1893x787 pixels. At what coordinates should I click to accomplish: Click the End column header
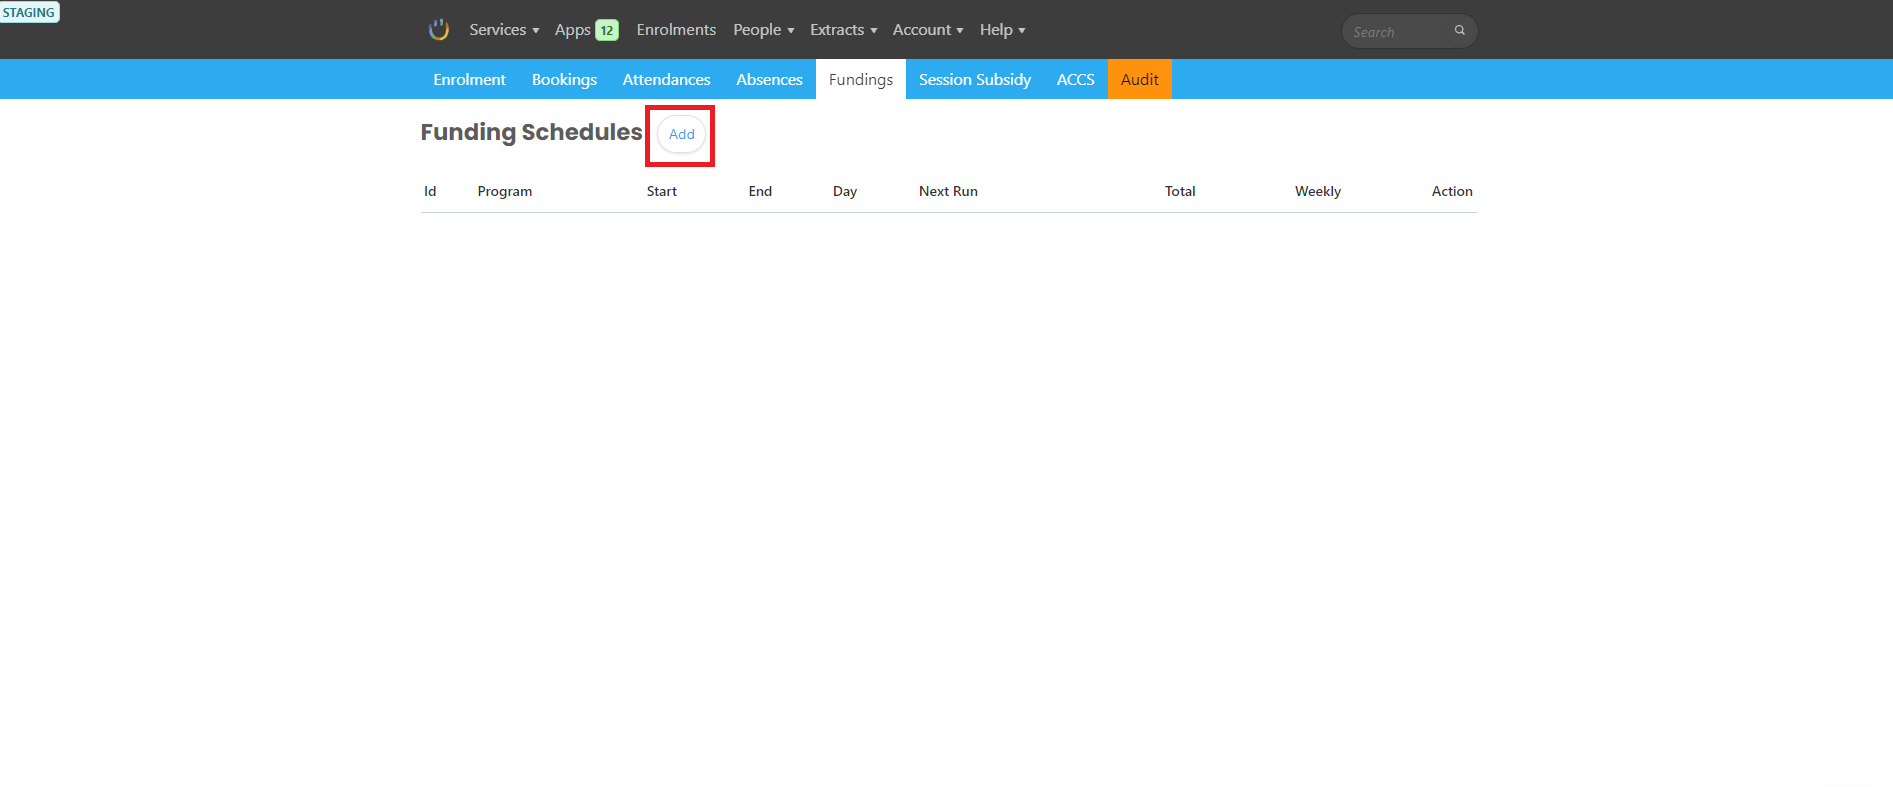click(760, 191)
